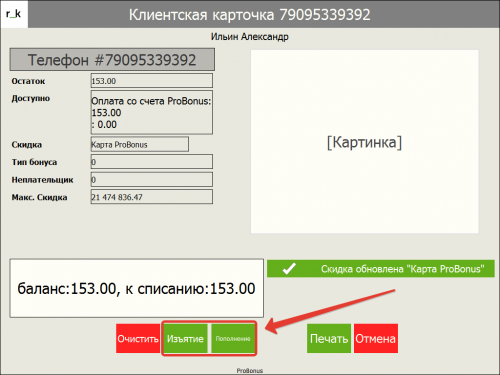This screenshot has width=500, height=375.
Task: Click the r_k logo icon
Action: click(x=14, y=14)
